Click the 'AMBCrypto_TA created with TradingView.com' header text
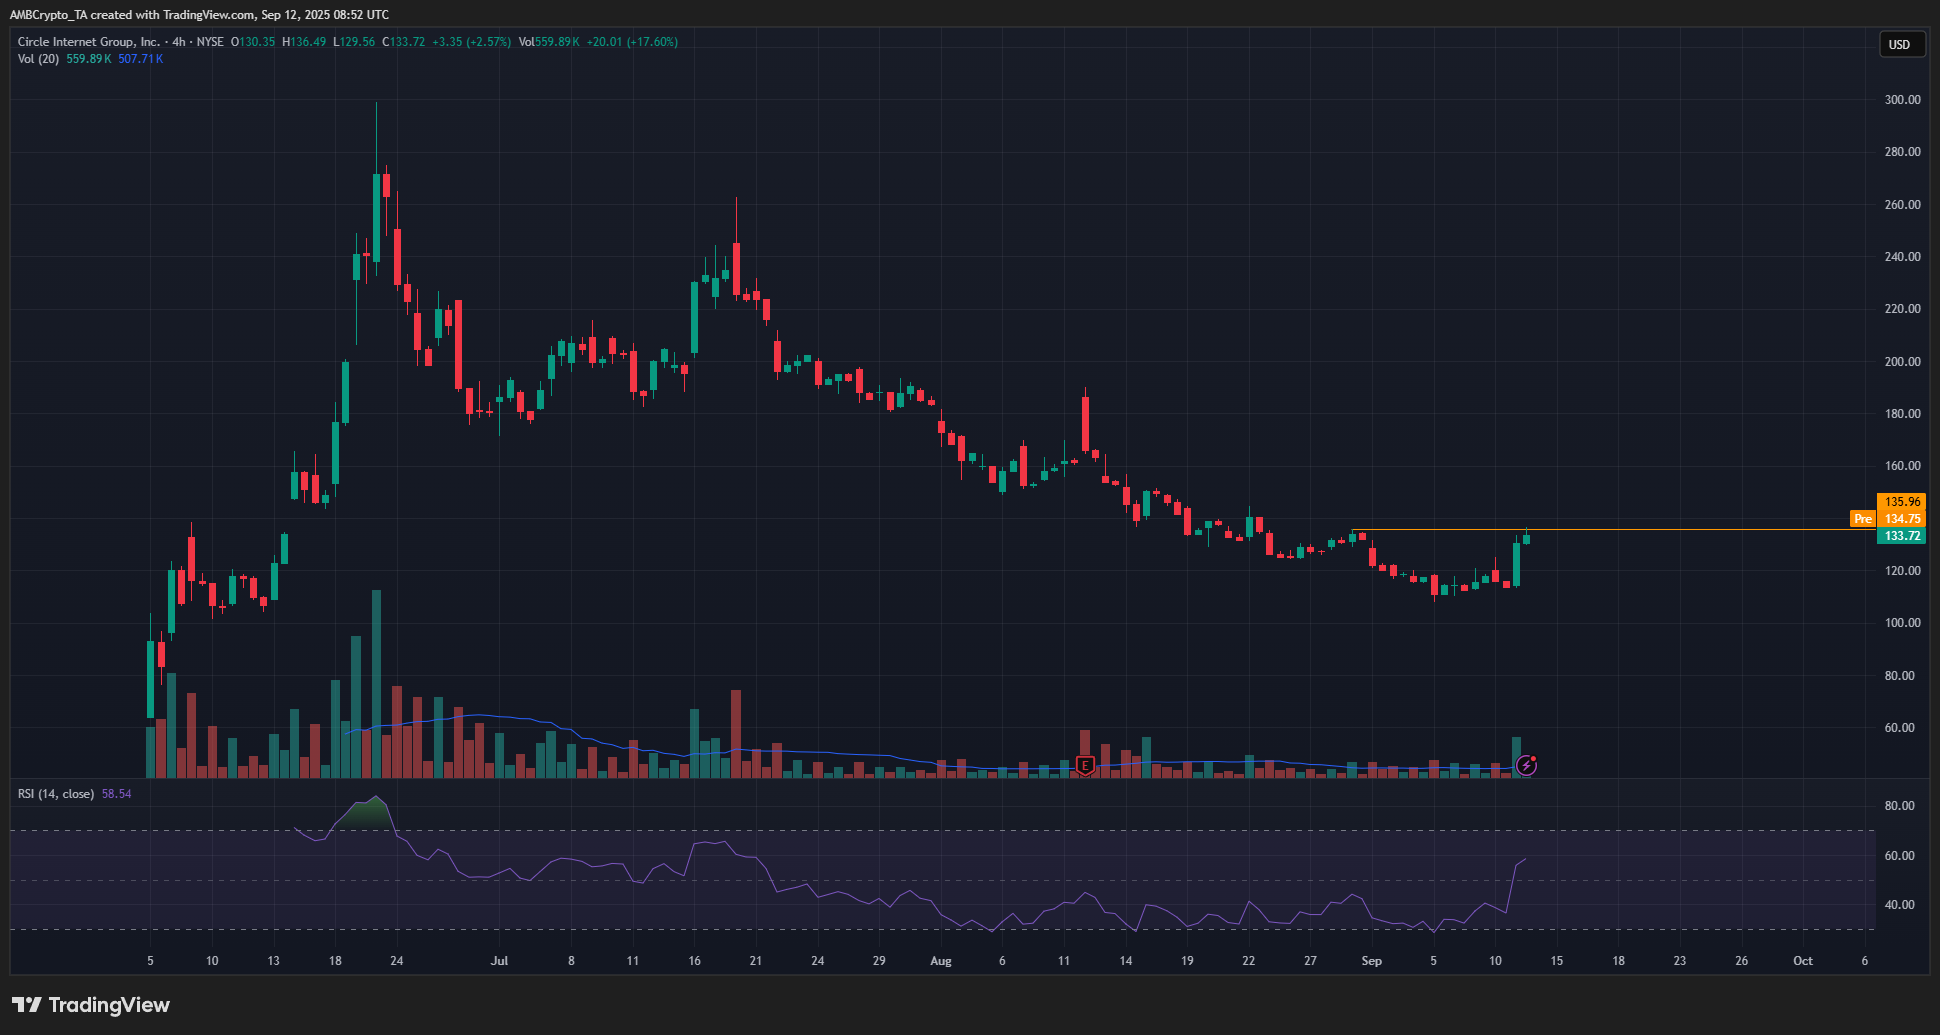This screenshot has width=1940, height=1035. [x=199, y=15]
